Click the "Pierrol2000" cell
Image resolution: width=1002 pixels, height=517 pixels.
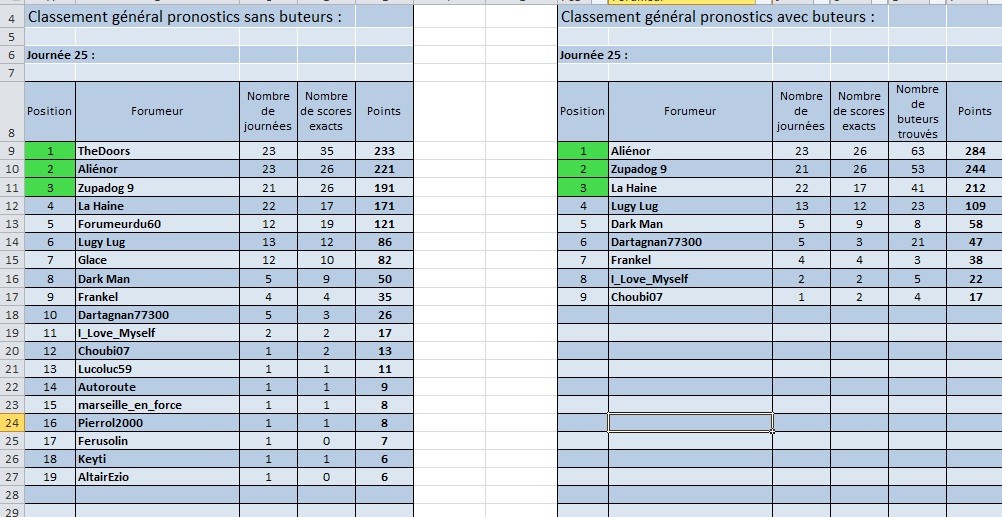157,423
